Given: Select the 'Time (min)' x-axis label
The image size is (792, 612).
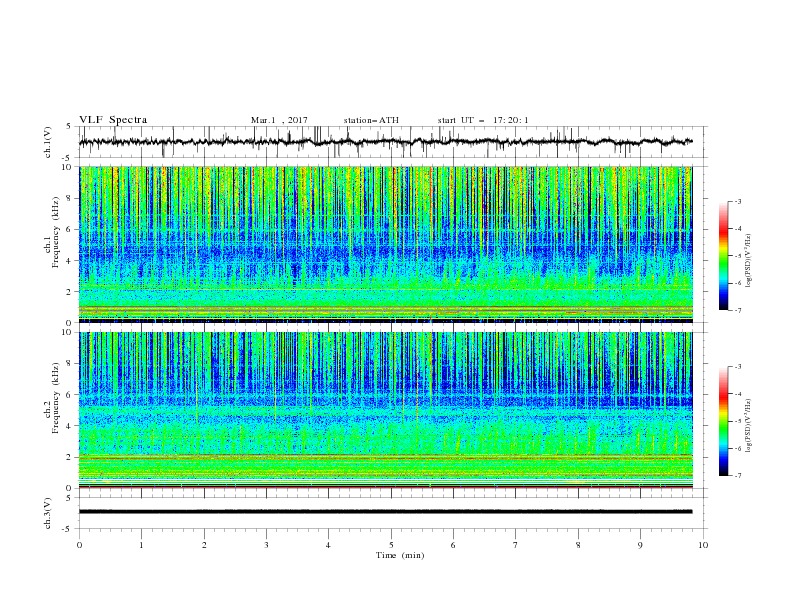Looking at the screenshot, I should (400, 555).
